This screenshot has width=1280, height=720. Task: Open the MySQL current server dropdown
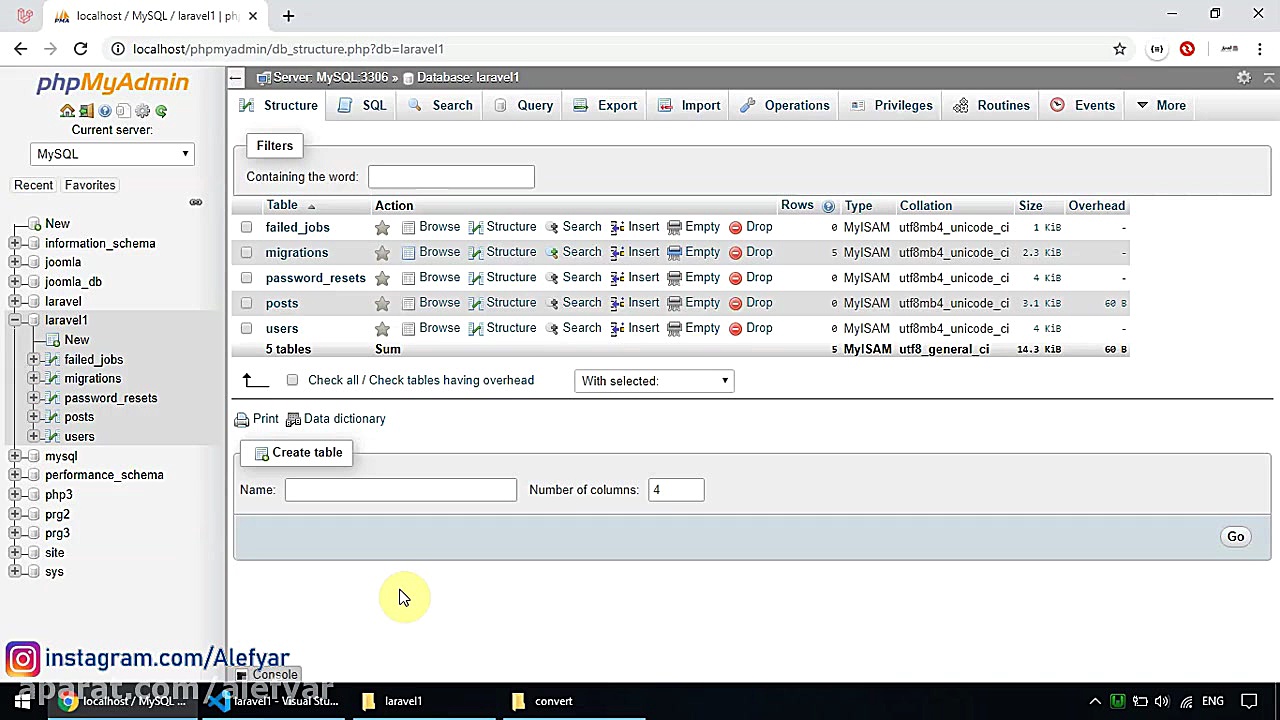[x=112, y=154]
